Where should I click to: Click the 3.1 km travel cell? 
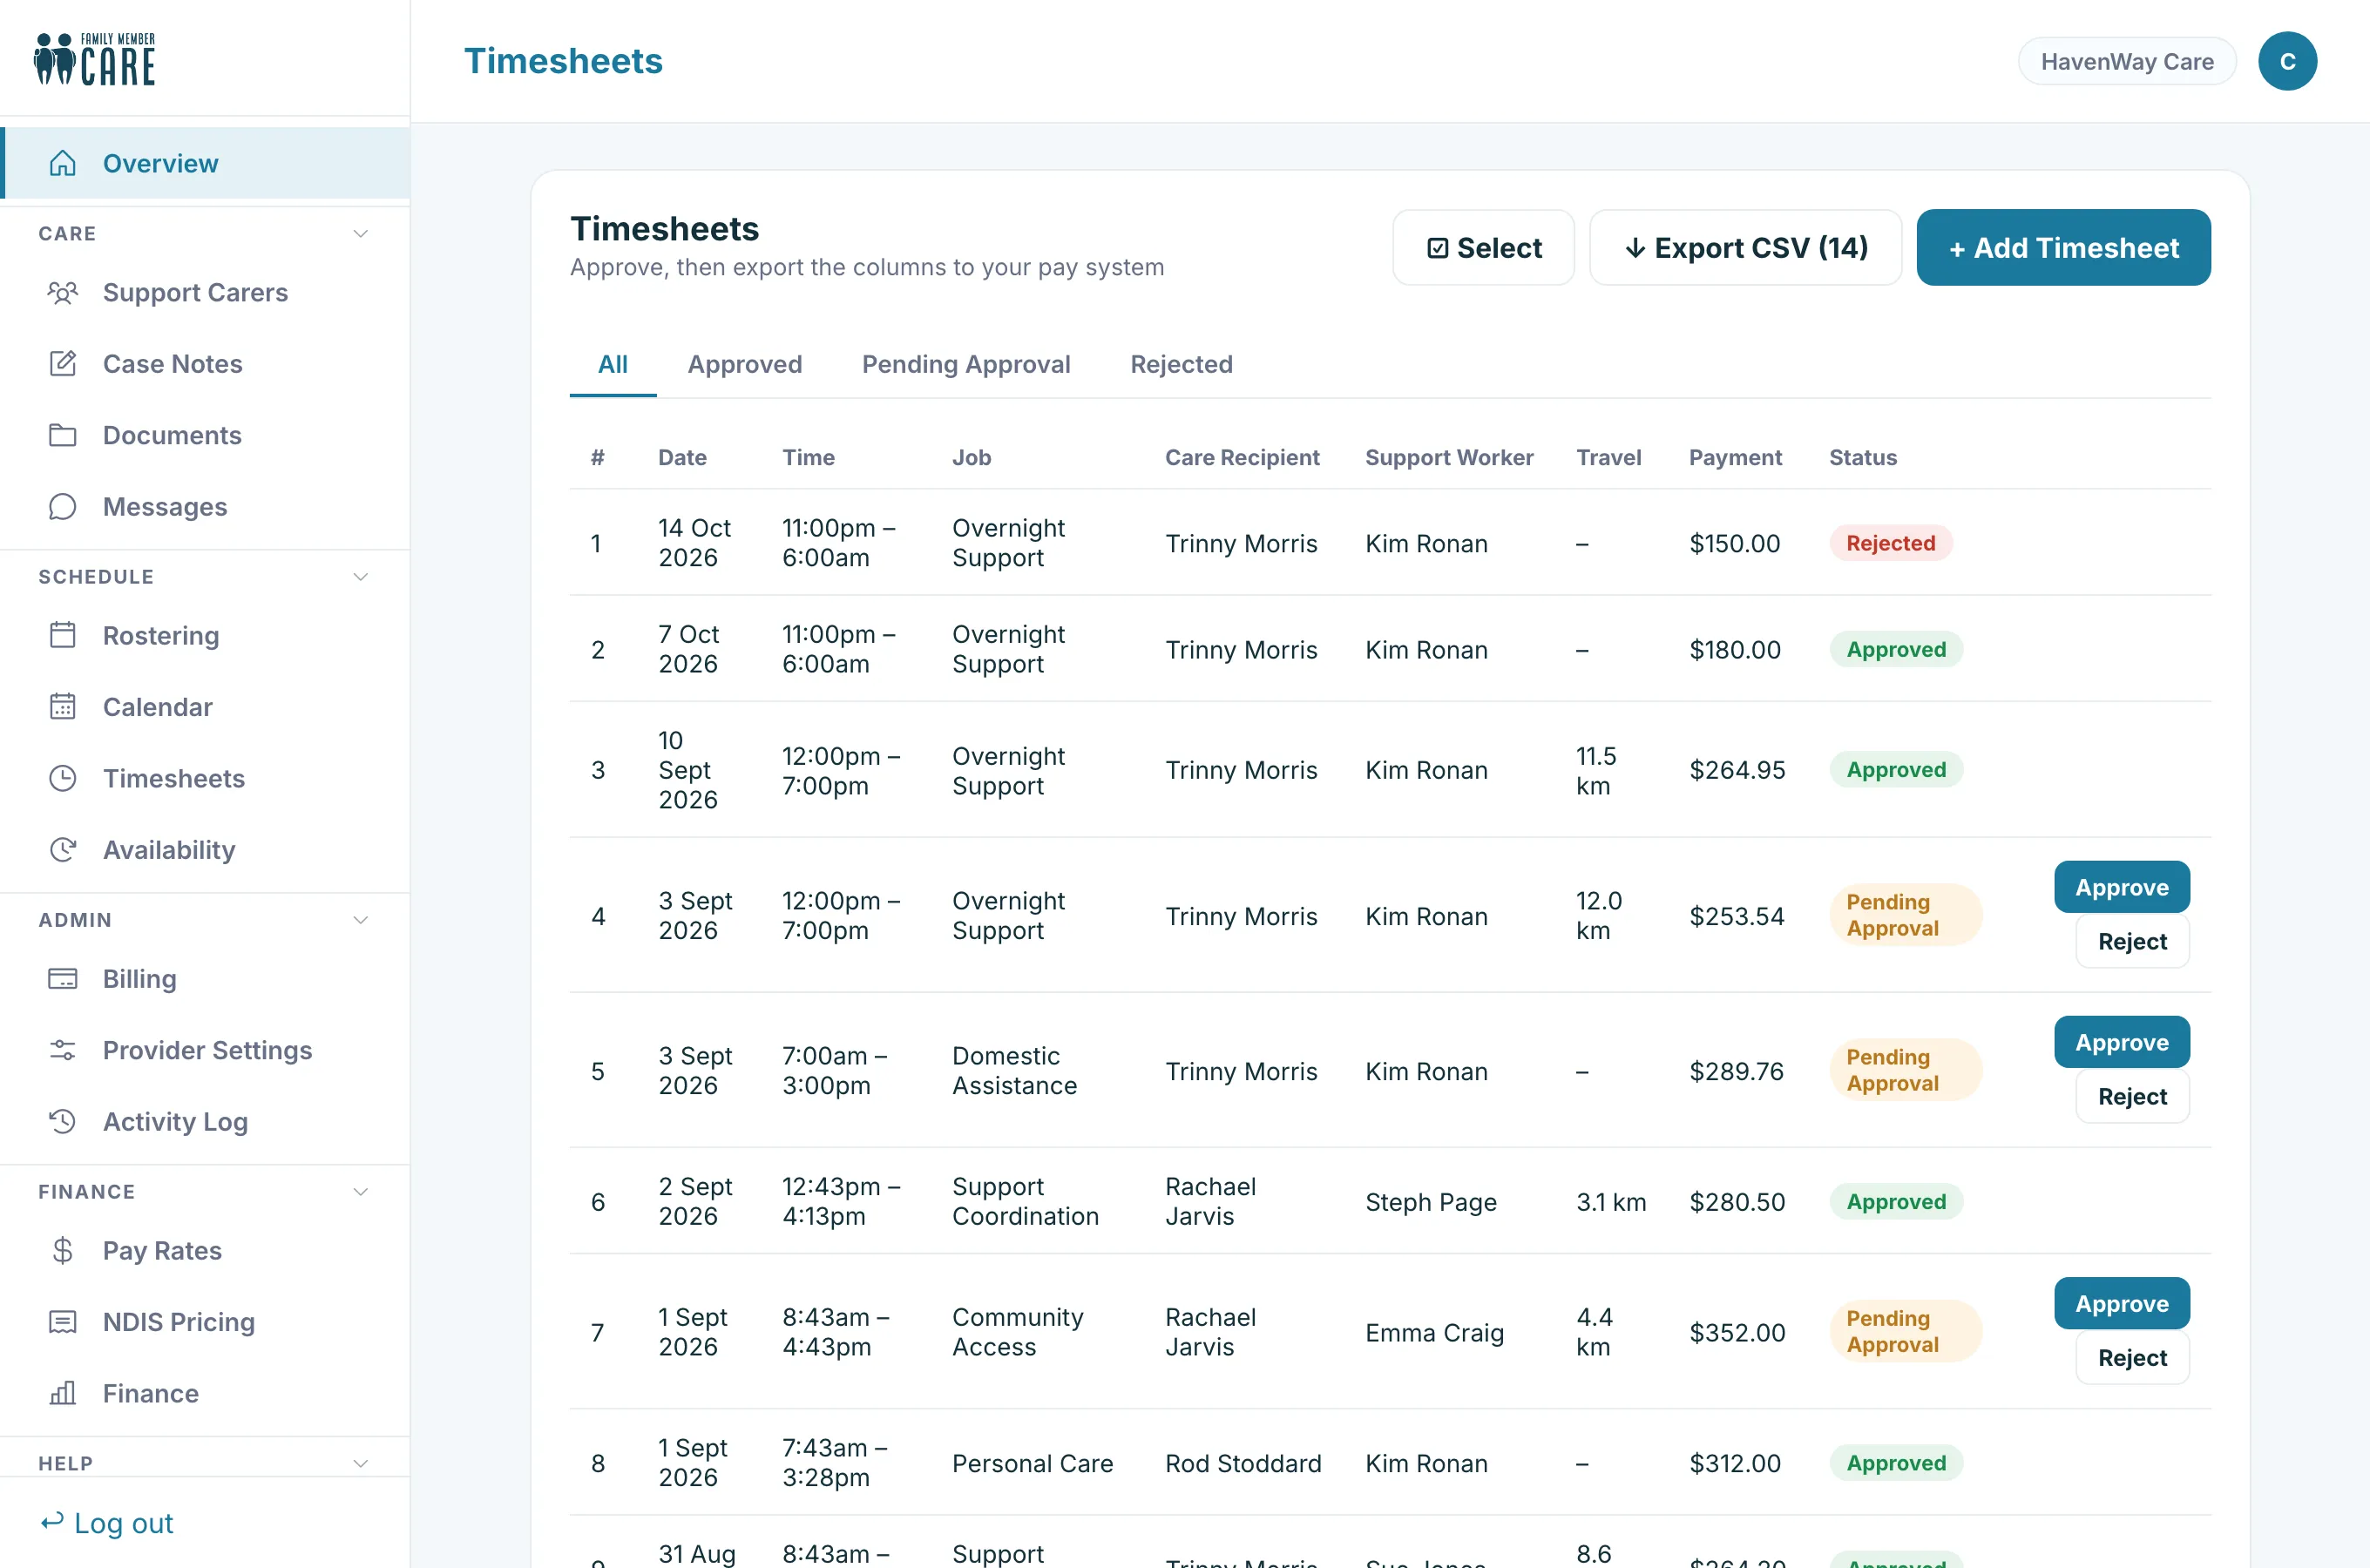pyautogui.click(x=1611, y=1201)
